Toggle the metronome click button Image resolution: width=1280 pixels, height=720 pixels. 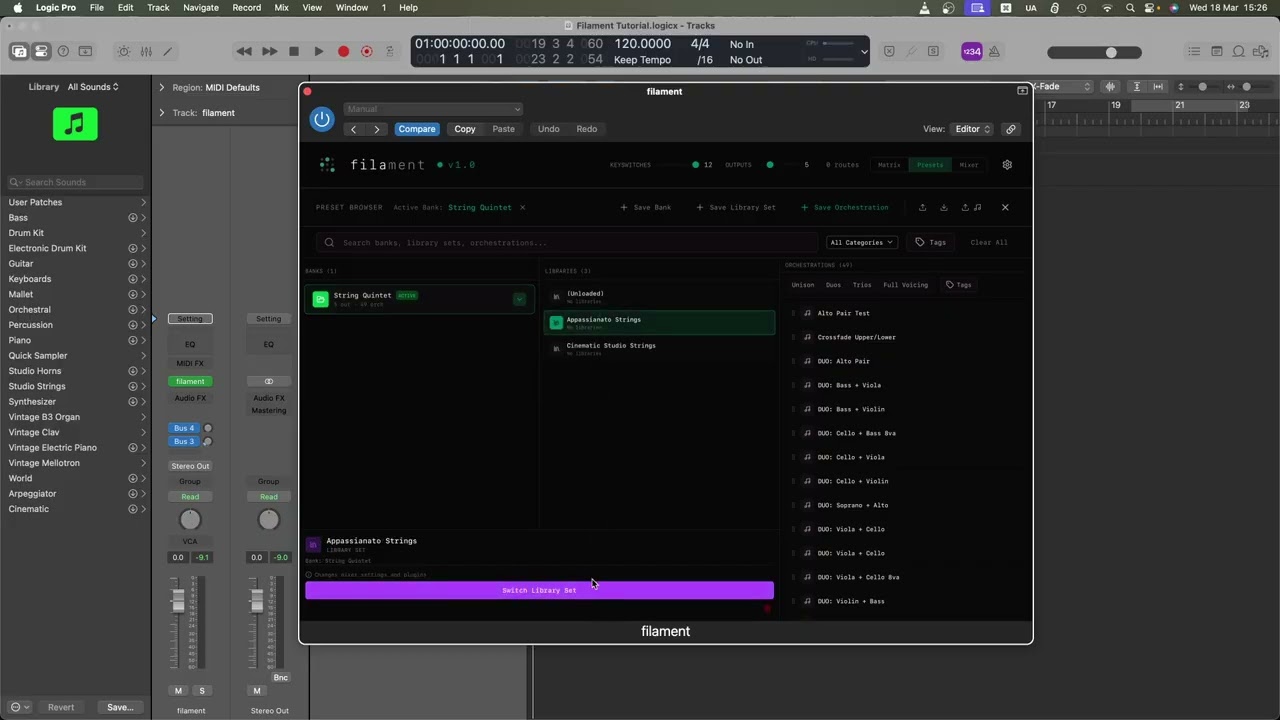(993, 52)
